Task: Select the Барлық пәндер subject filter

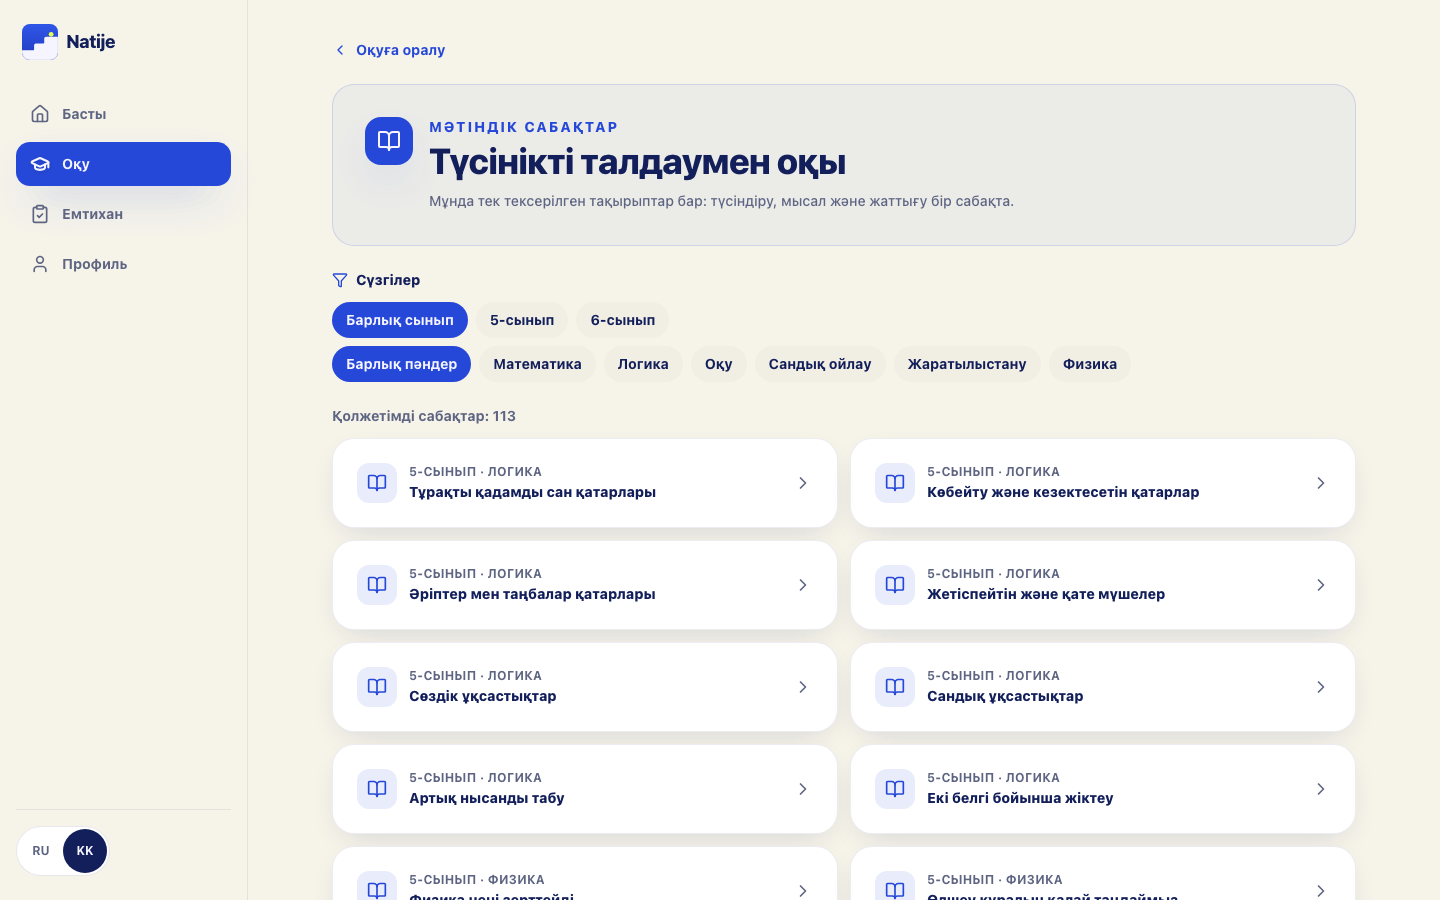Action: click(401, 364)
